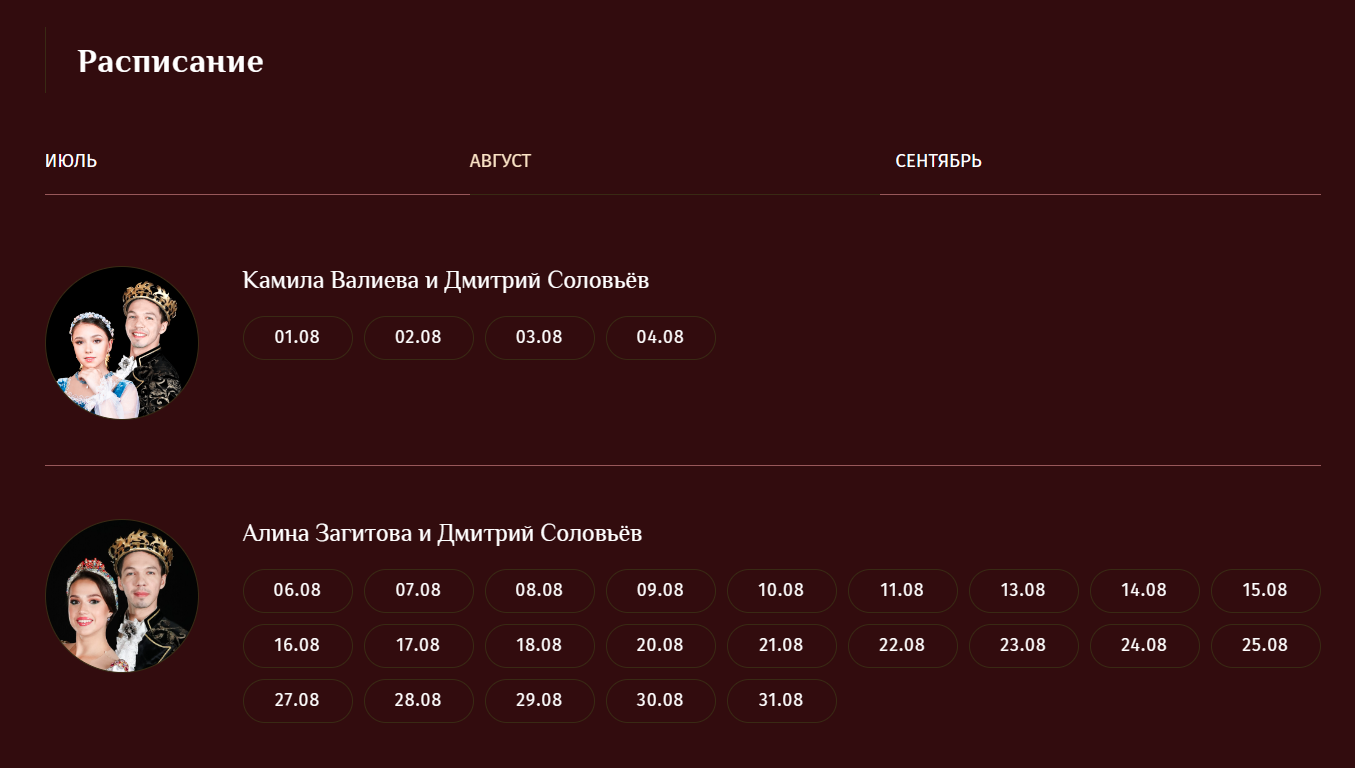Switch to the ИЮЛЬ month tab
This screenshot has height=768, width=1355.
[x=71, y=161]
